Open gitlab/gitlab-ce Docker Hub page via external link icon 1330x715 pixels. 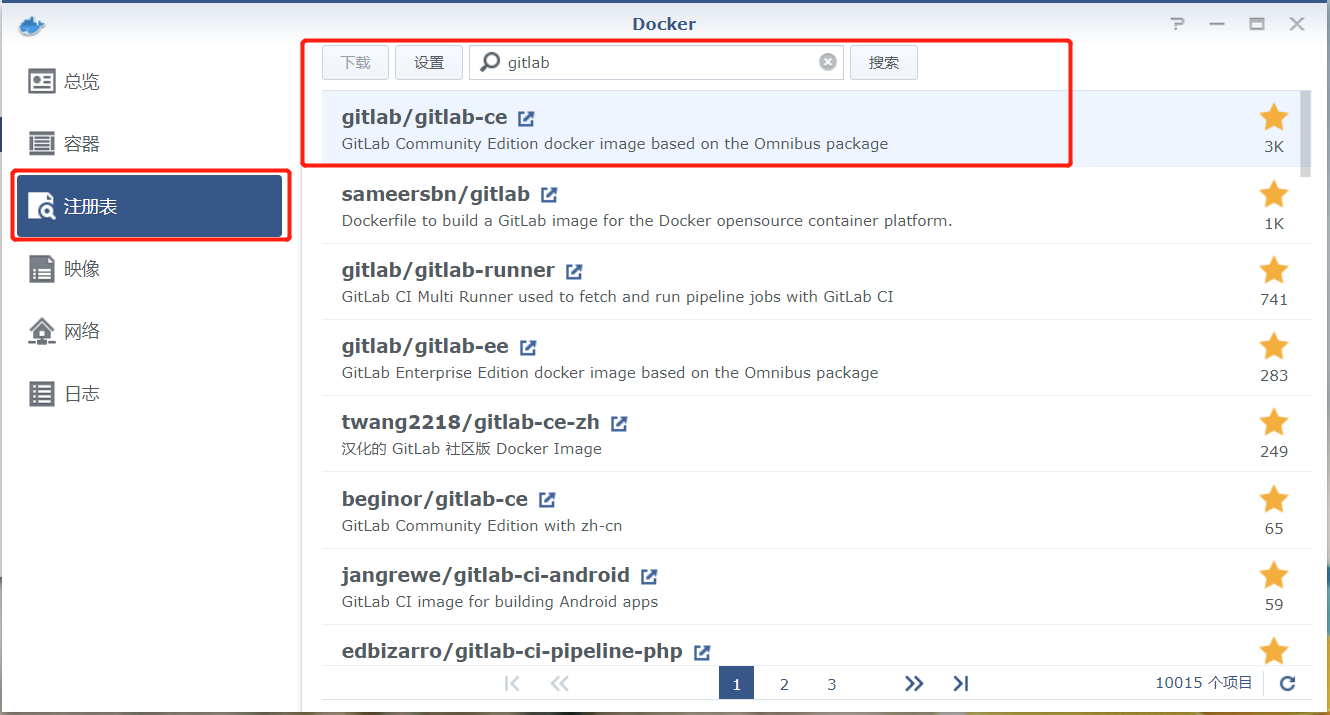coord(526,117)
